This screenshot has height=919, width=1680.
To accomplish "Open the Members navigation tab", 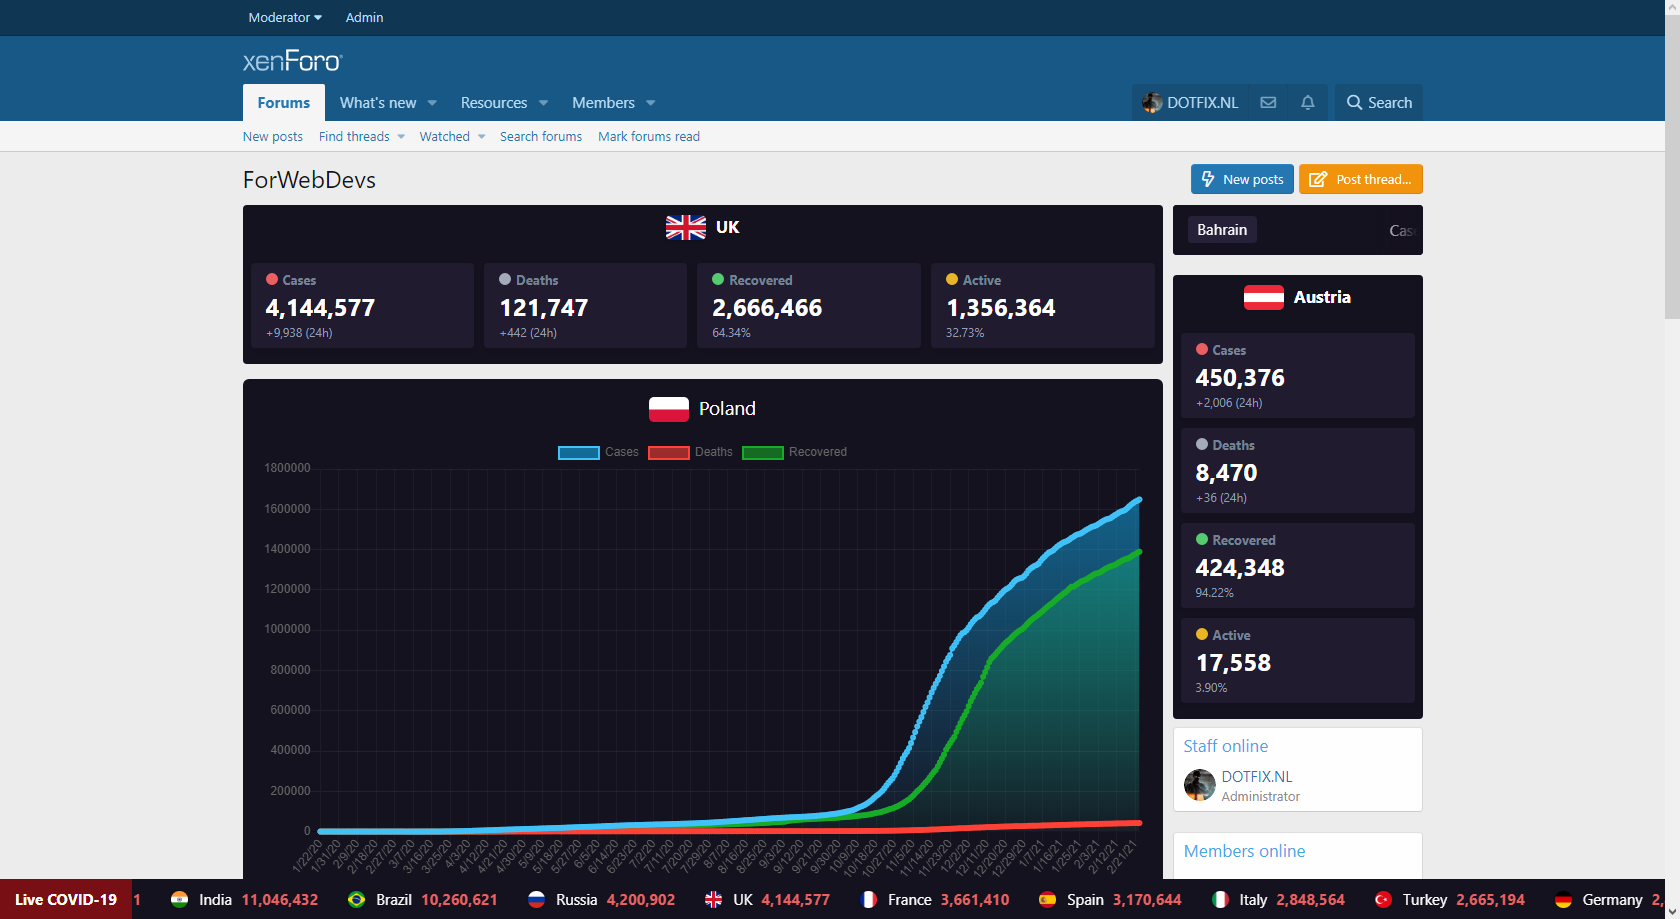I will point(603,103).
